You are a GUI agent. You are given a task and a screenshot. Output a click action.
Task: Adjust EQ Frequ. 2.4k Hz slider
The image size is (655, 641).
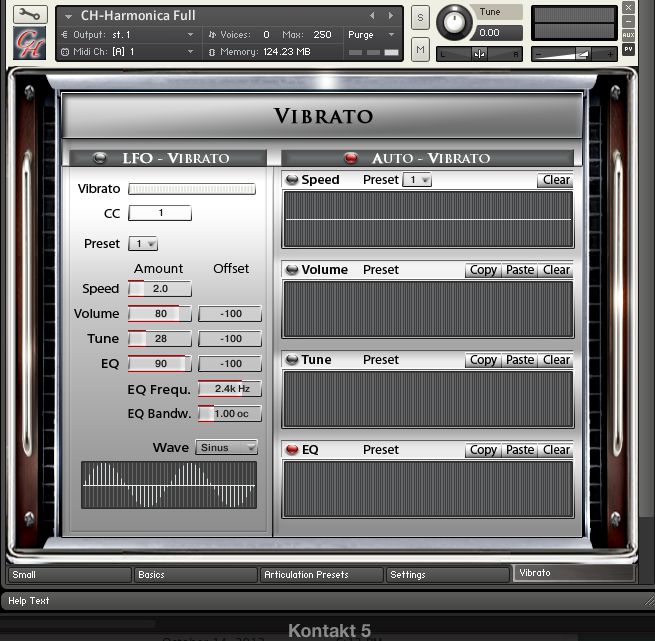tap(230, 389)
